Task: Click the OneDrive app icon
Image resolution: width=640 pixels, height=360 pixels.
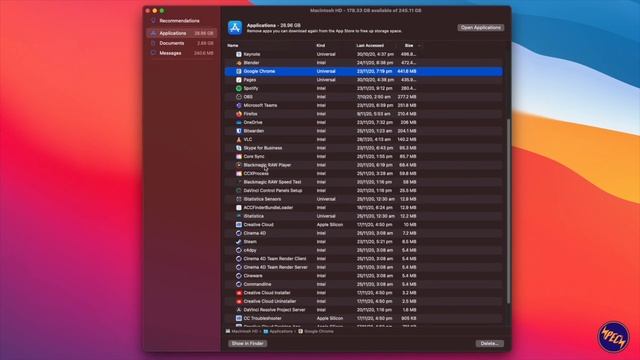Action: pyautogui.click(x=239, y=122)
